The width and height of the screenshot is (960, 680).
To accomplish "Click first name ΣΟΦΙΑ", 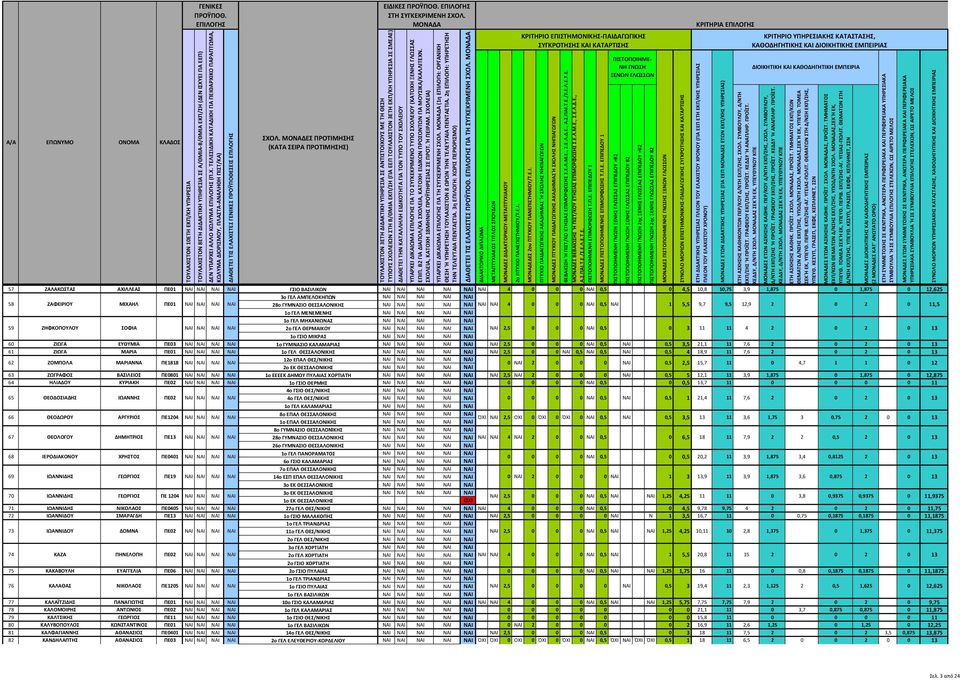I will point(129,327).
